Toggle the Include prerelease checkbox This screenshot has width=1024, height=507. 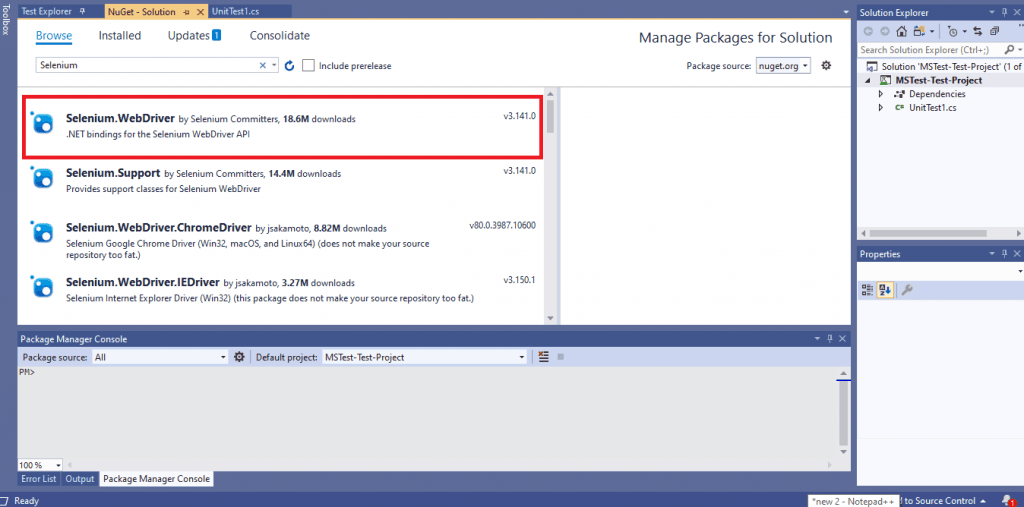coord(309,65)
